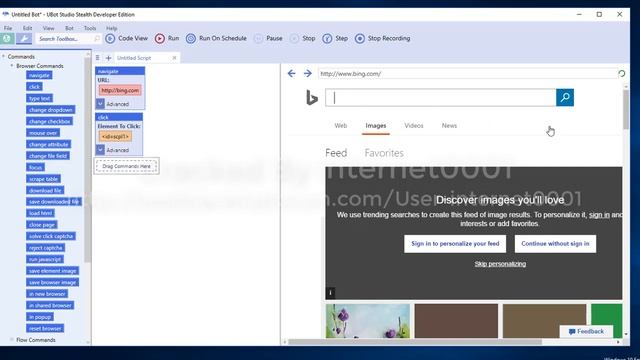
Task: Click the toolbox search magnifier icon
Action: (97, 39)
